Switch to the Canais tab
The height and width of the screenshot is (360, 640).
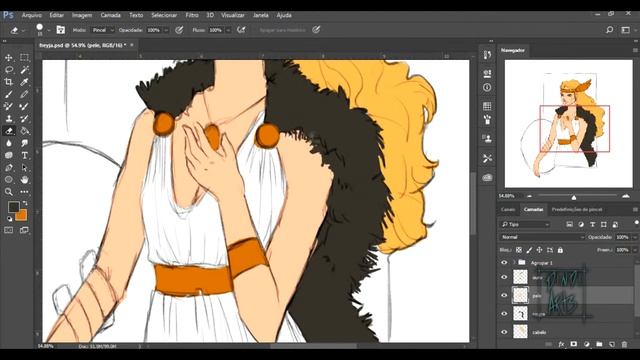pos(508,209)
